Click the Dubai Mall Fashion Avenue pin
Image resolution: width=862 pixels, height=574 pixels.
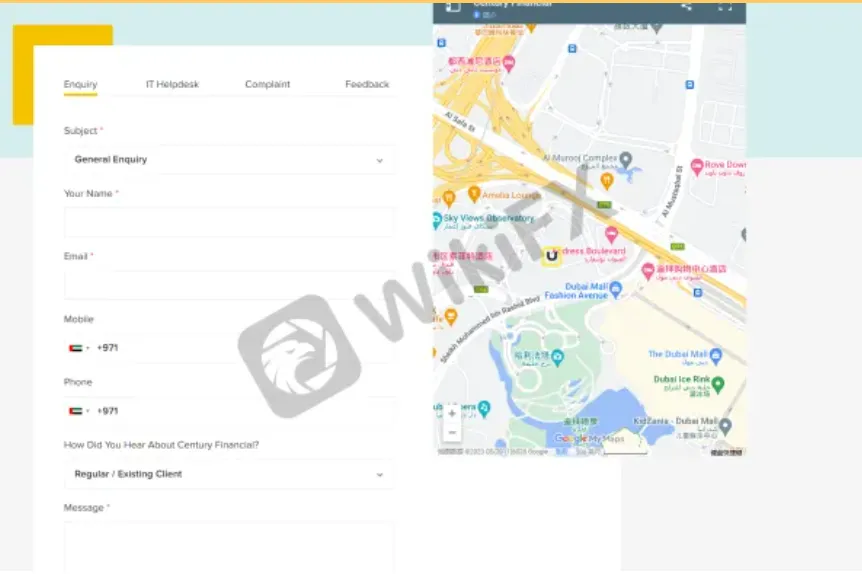coord(616,289)
